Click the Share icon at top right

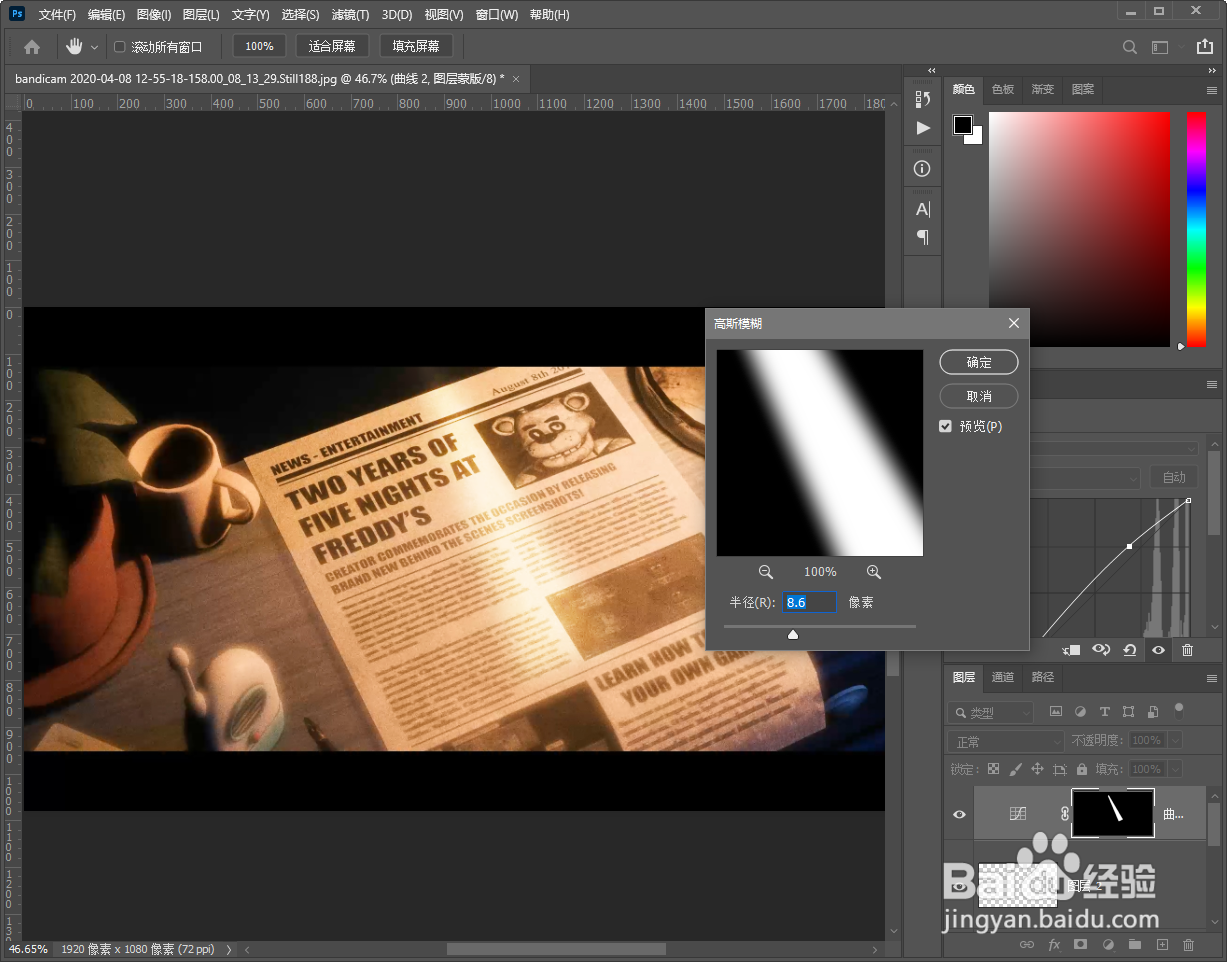tap(1204, 46)
